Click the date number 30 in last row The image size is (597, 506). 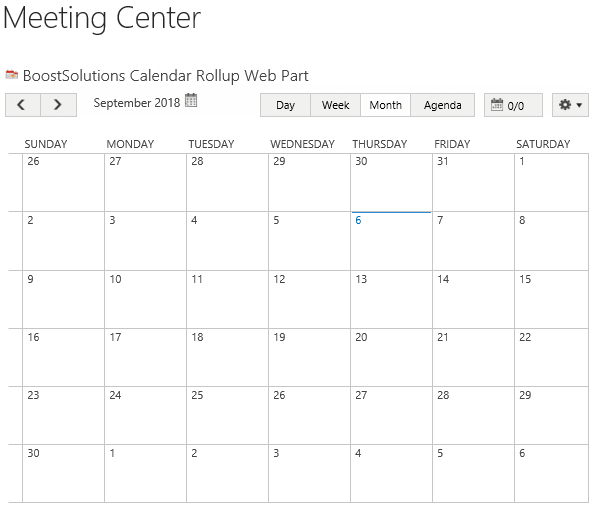point(34,453)
